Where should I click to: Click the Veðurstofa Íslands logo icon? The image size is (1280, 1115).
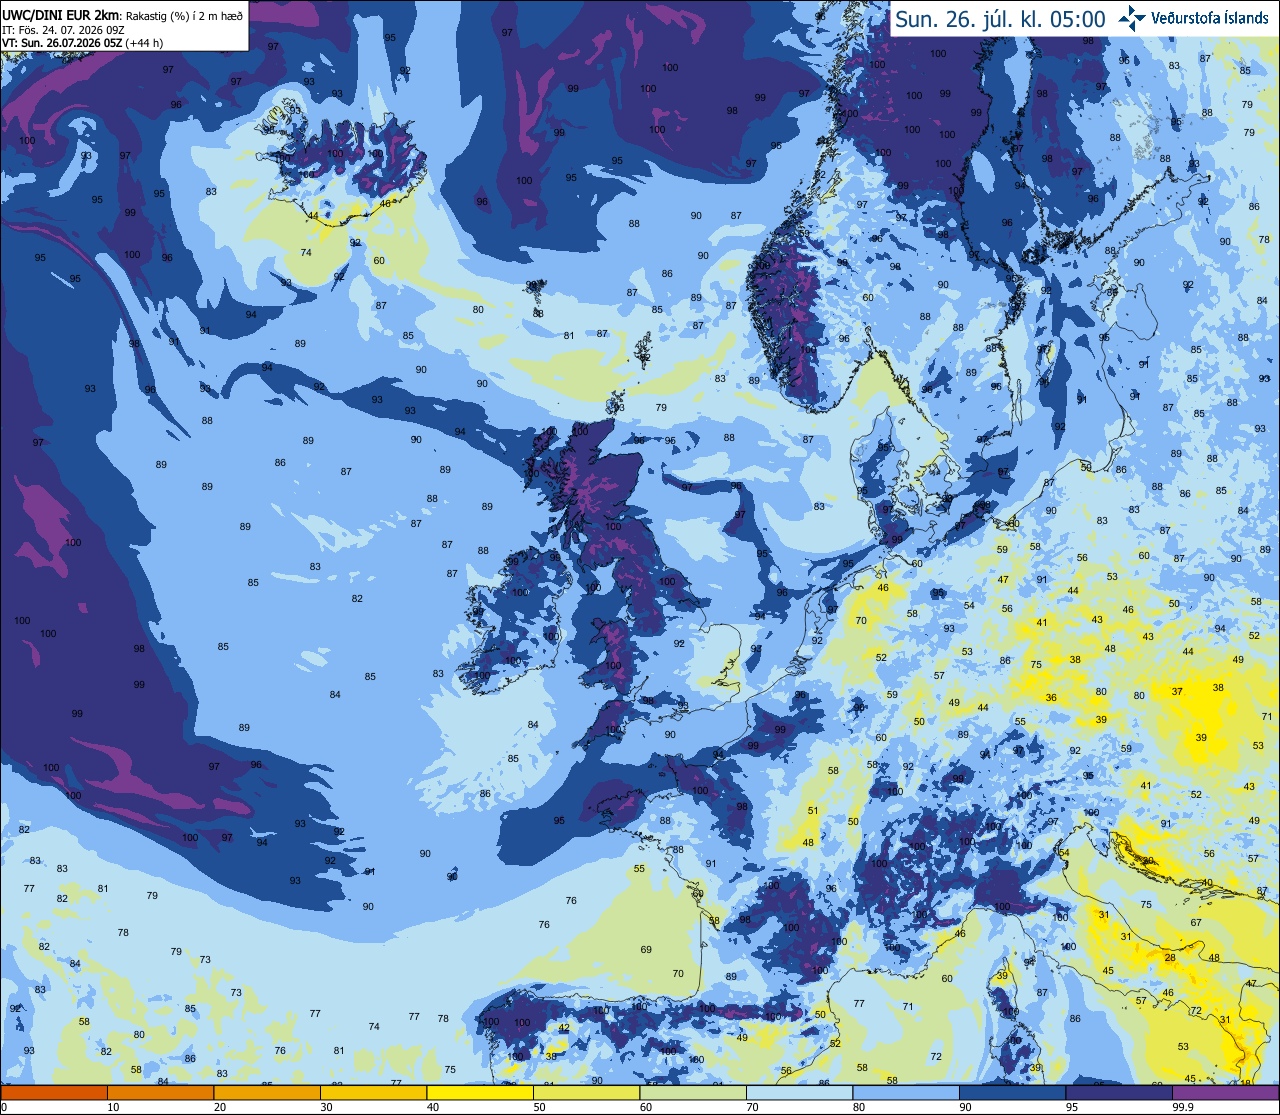[1132, 18]
